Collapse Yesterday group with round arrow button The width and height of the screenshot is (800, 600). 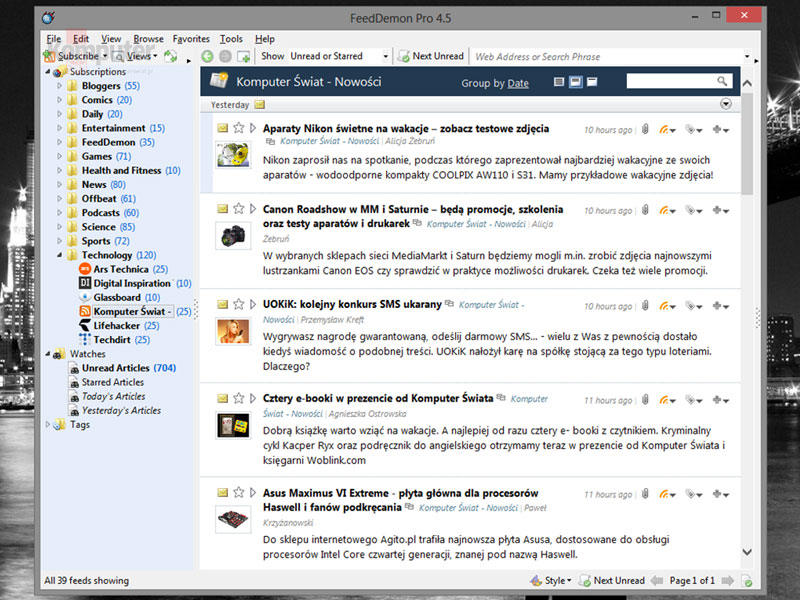tap(726, 104)
